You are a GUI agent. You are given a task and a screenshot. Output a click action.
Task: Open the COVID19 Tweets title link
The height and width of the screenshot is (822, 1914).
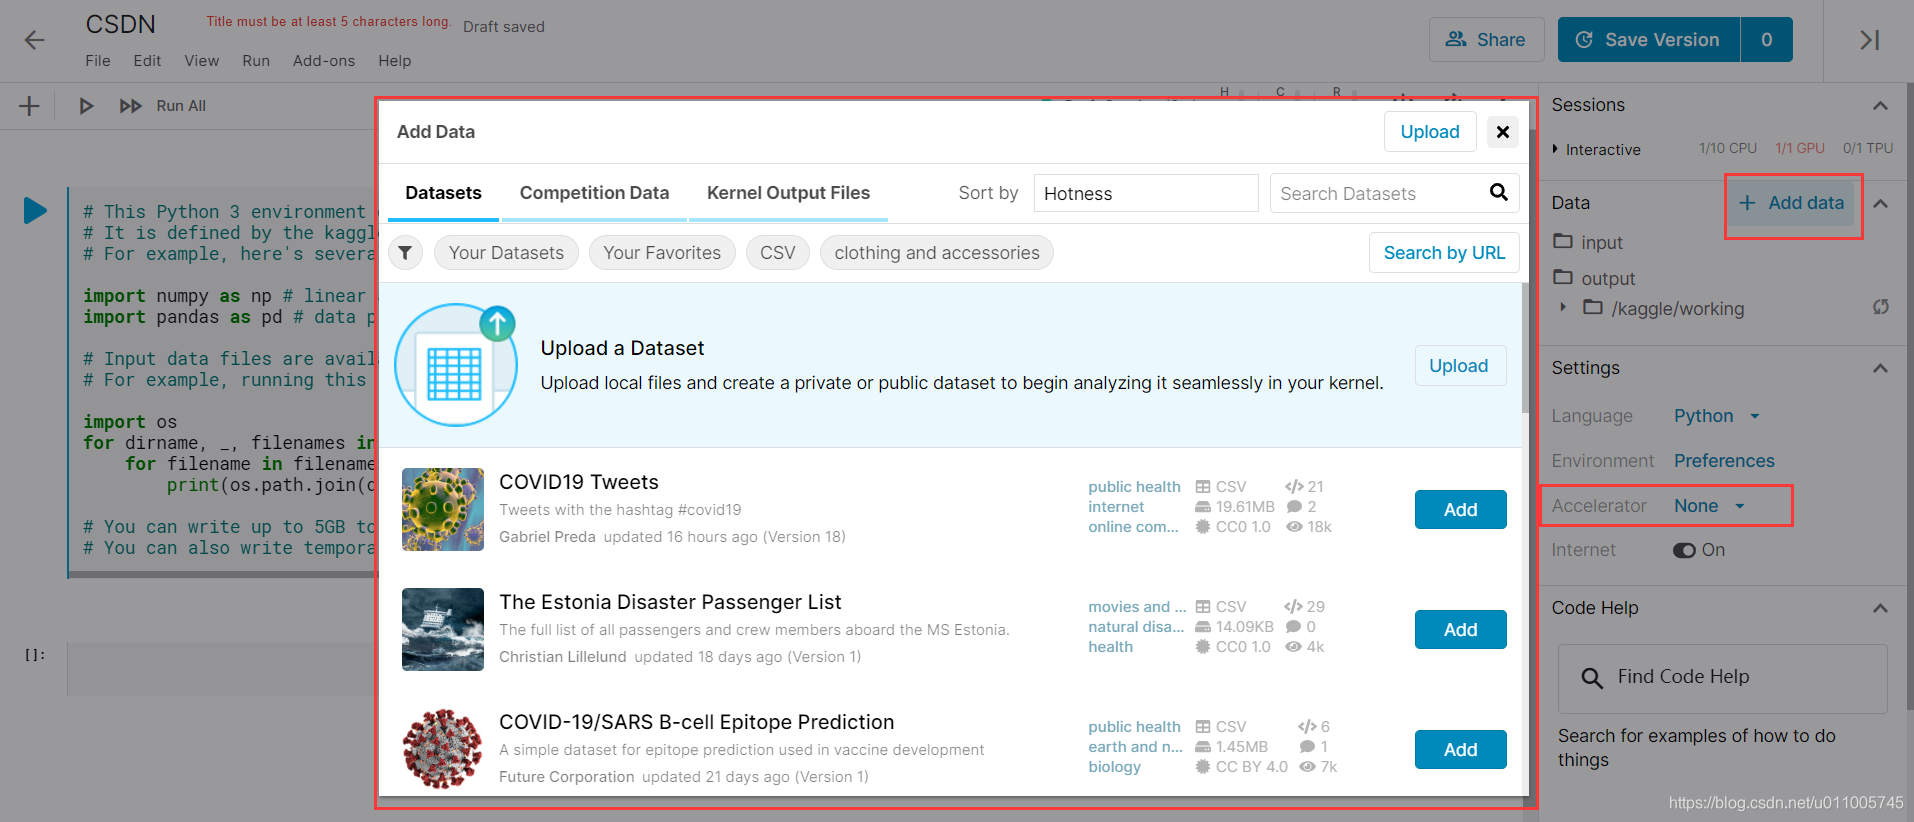point(579,482)
